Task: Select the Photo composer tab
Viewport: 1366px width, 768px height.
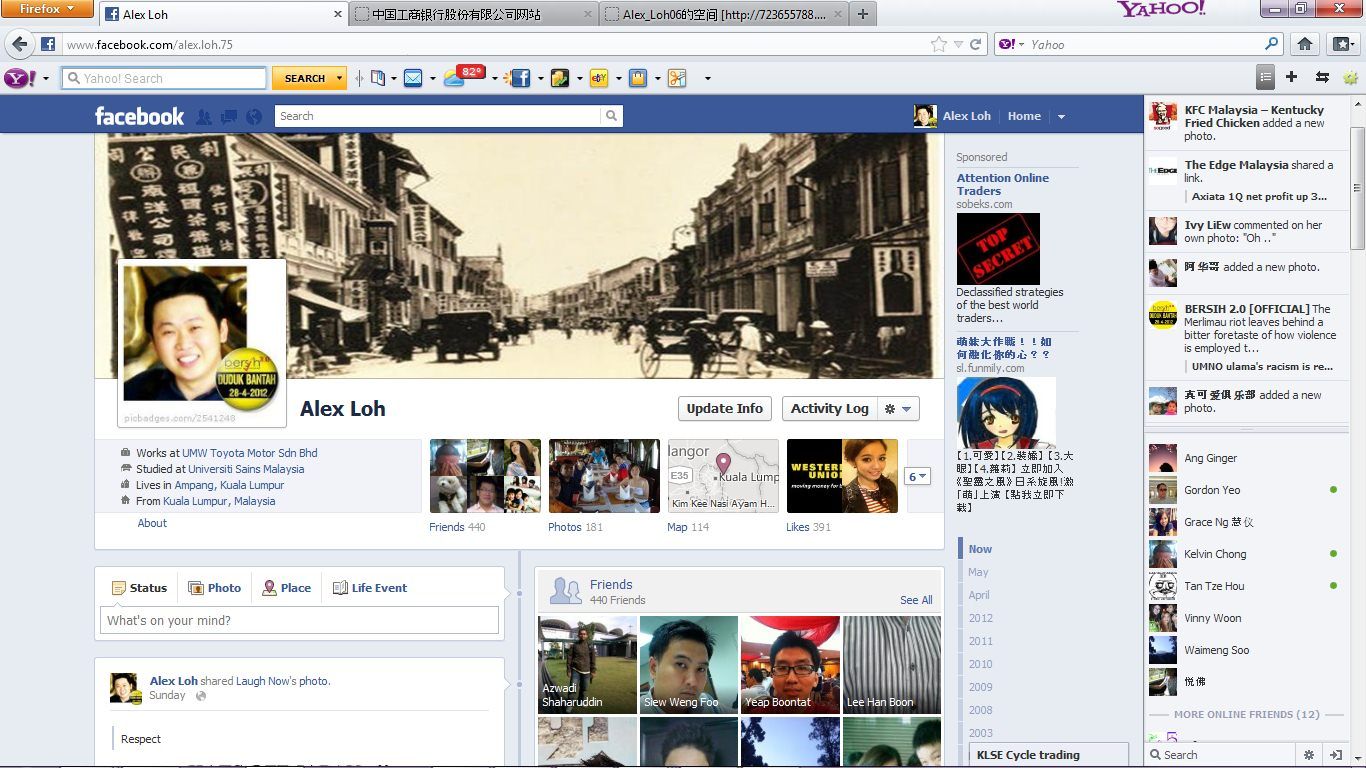Action: point(214,588)
